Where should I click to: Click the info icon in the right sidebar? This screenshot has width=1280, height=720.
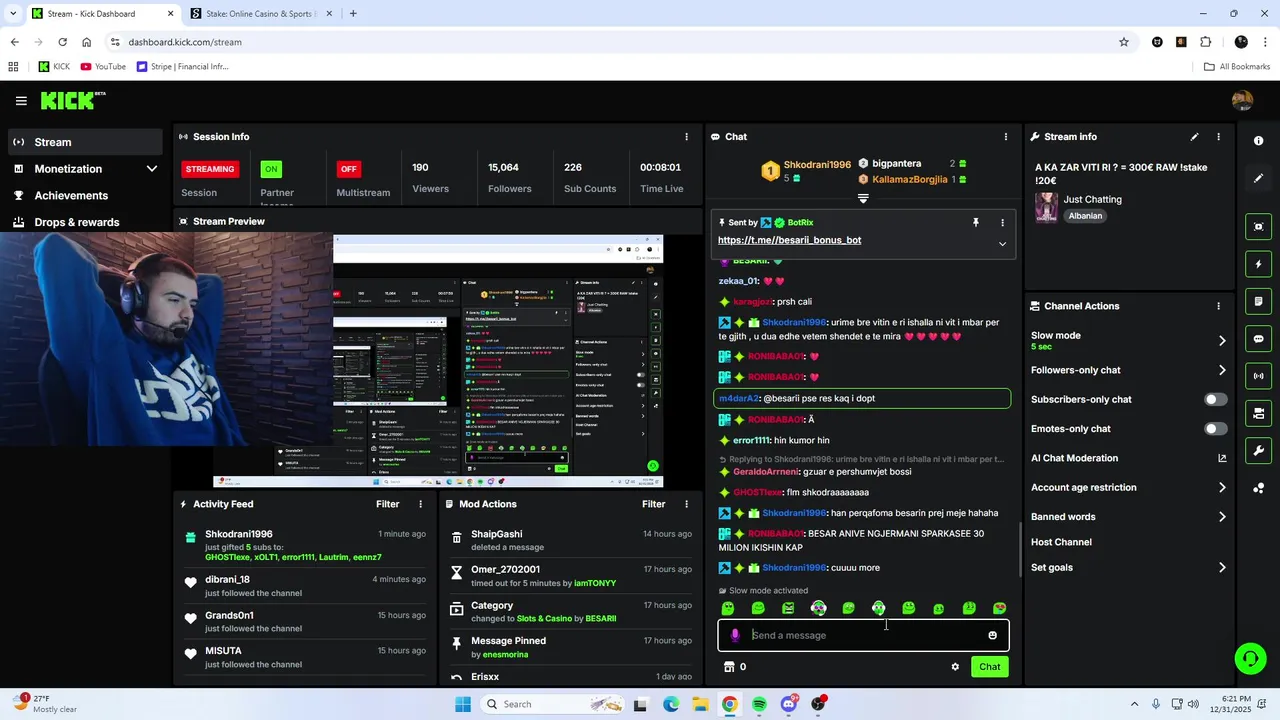(1258, 141)
